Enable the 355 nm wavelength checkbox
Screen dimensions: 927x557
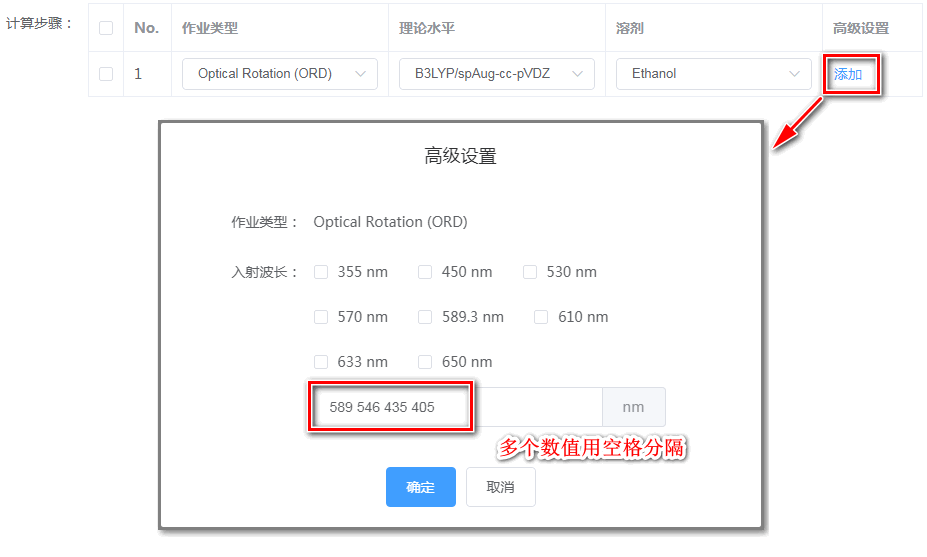point(321,272)
